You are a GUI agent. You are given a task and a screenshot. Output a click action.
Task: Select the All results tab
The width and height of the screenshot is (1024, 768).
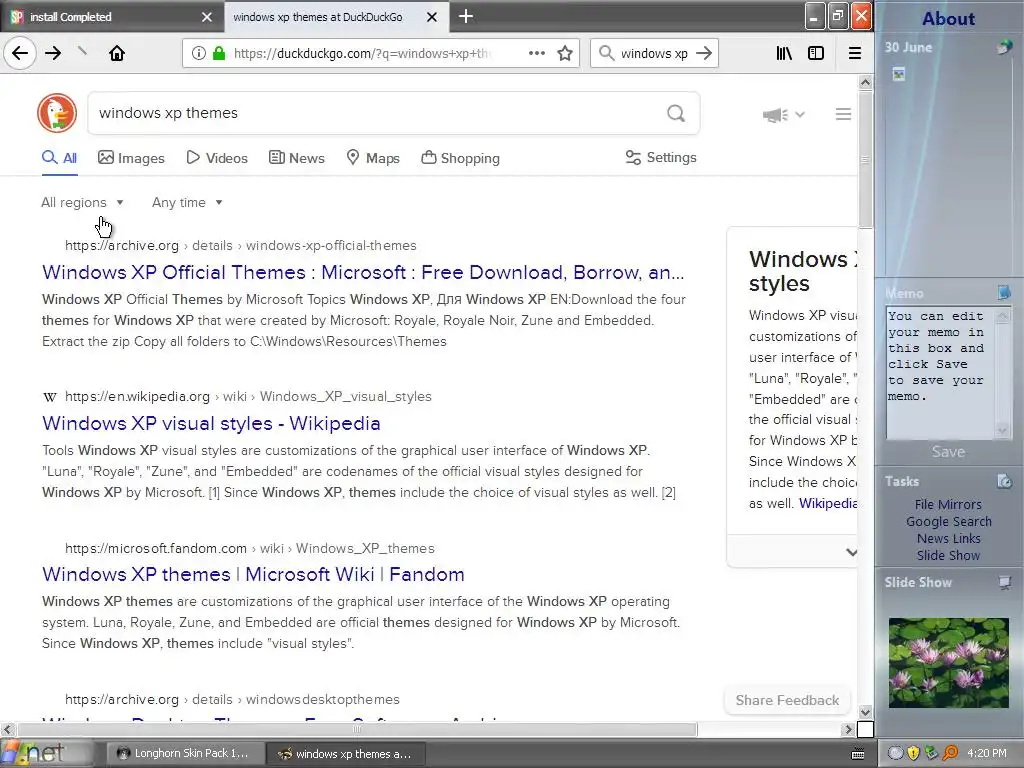click(x=59, y=158)
